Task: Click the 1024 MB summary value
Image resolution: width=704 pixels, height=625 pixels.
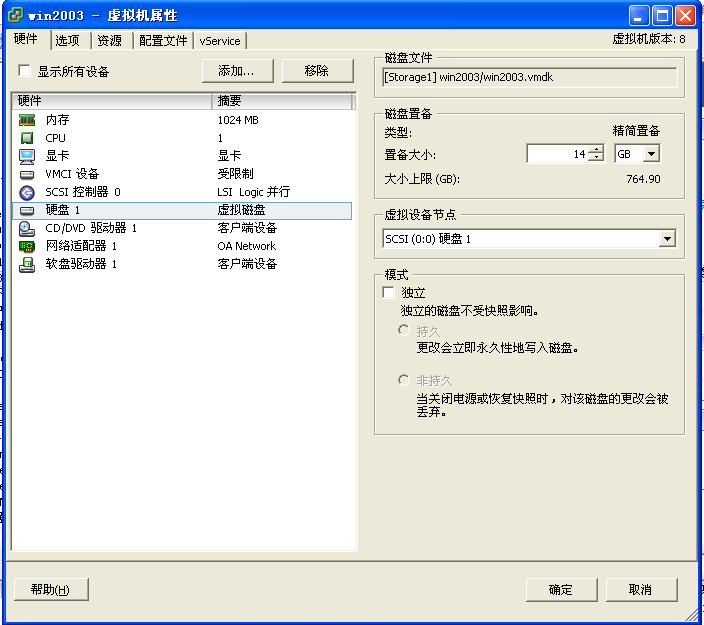Action: 238,120
